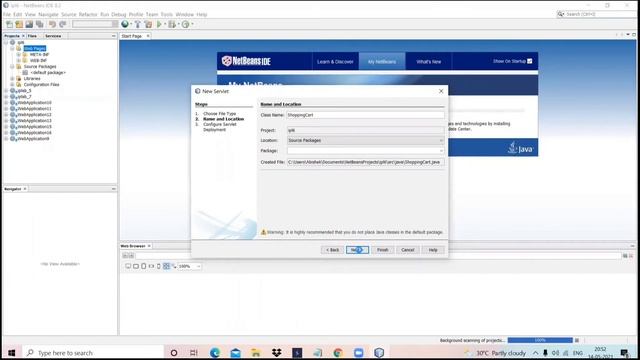Click the Help button in New Servlet
Viewport: 640px width, 360px height.
coord(433,250)
